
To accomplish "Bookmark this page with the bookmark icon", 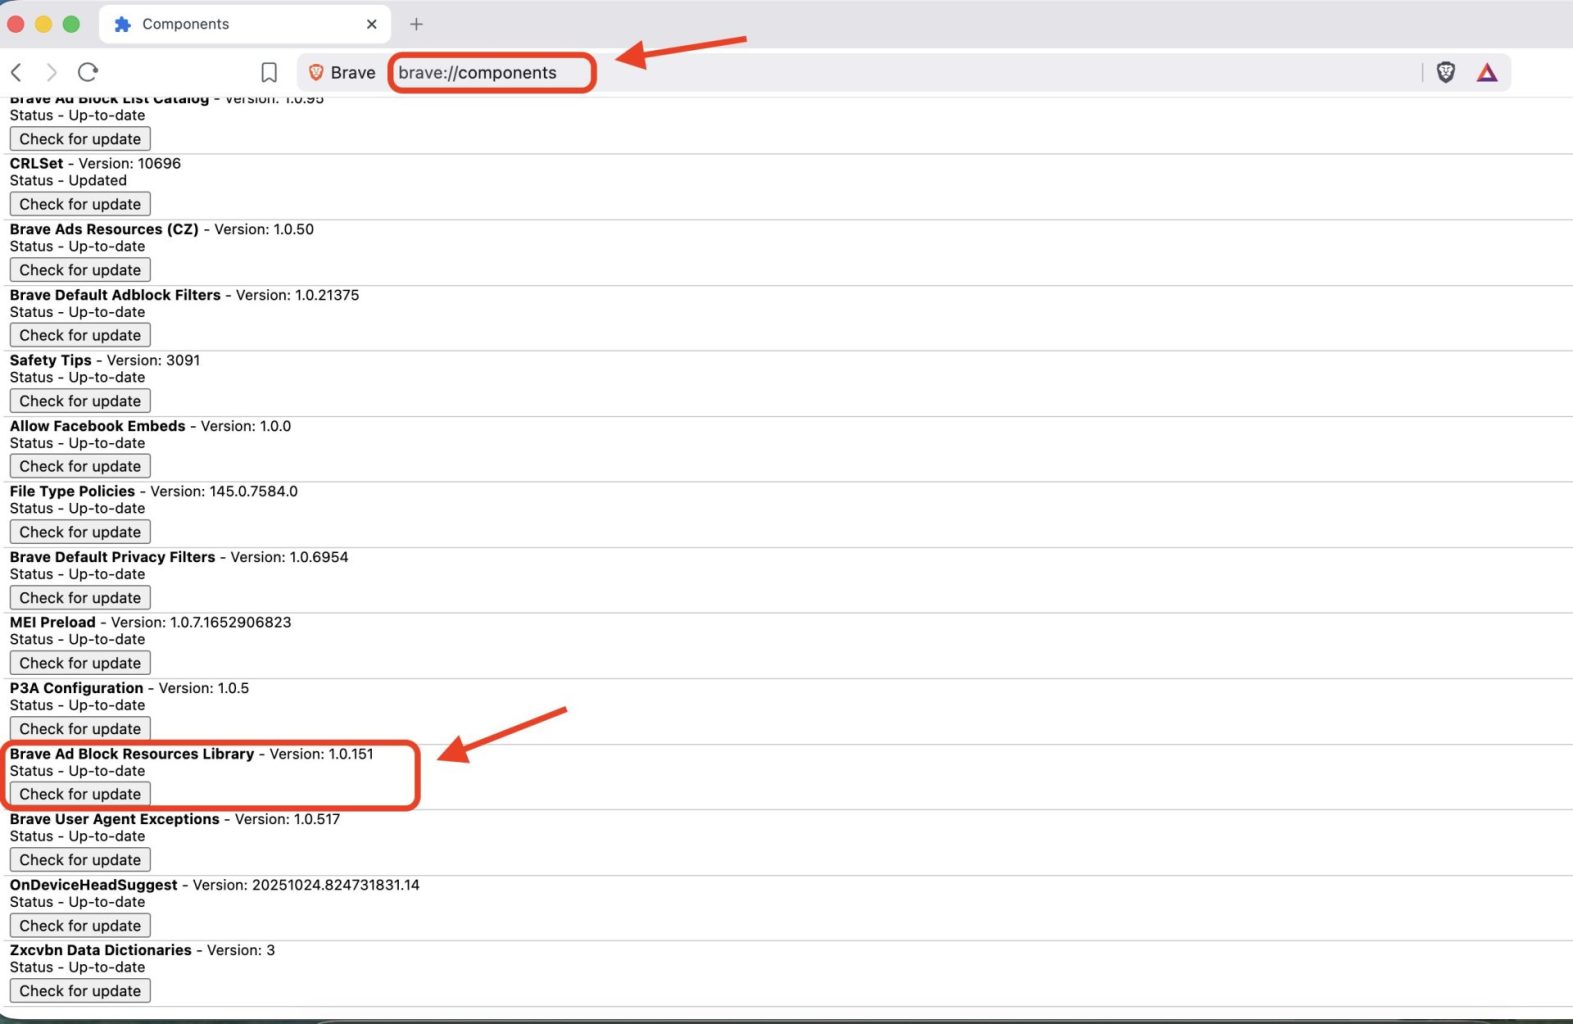I will 269,72.
